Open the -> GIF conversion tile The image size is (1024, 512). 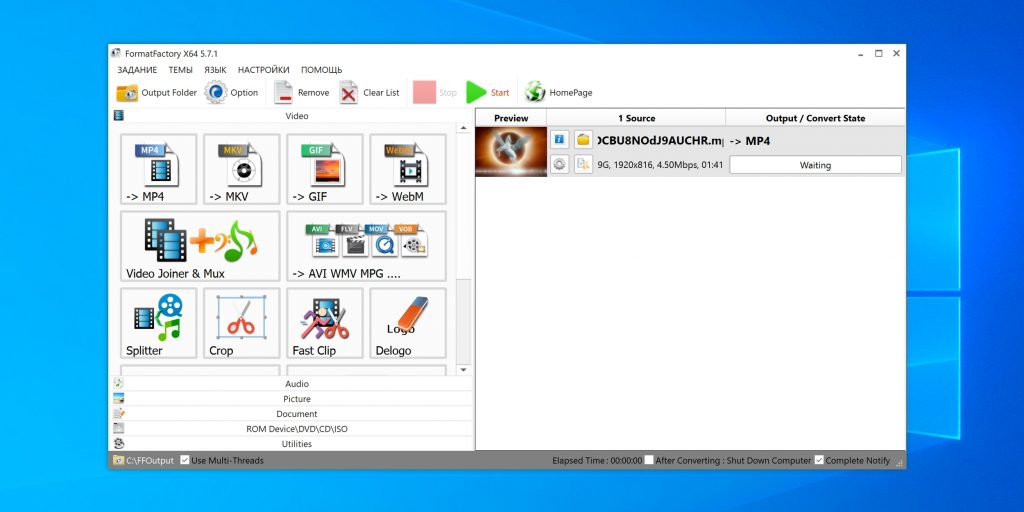325,169
